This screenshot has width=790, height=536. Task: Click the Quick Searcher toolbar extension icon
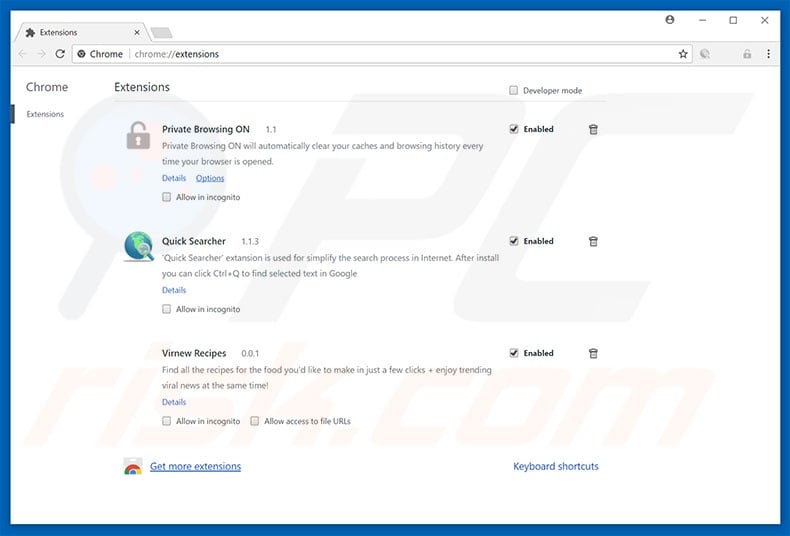click(x=705, y=54)
